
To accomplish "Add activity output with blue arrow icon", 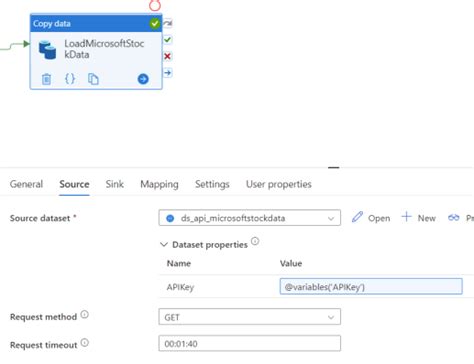I will click(x=143, y=79).
